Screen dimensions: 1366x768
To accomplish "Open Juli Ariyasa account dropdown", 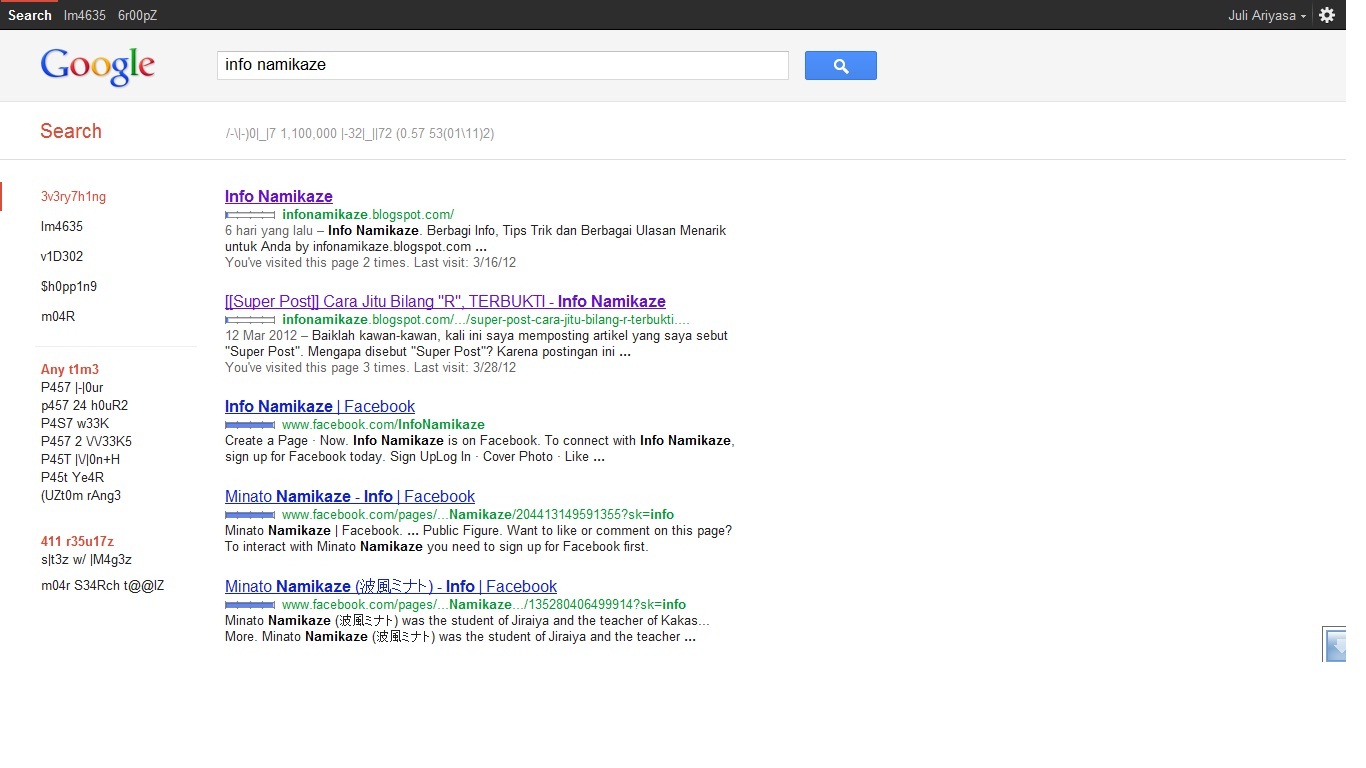I will (1267, 15).
